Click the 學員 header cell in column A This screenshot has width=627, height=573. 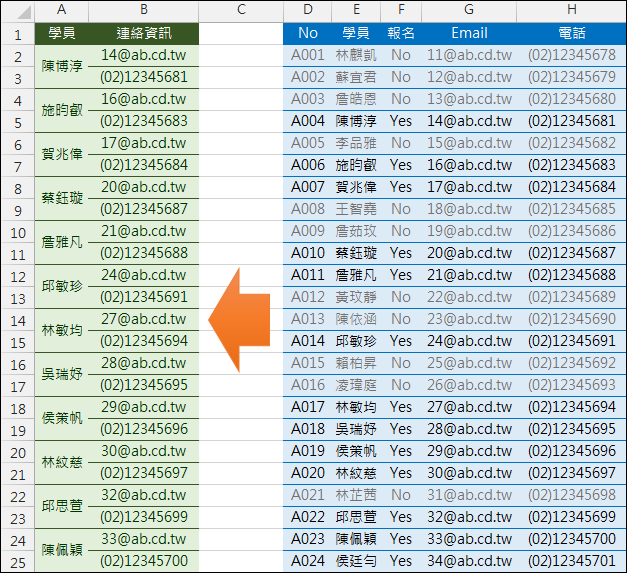pyautogui.click(x=62, y=34)
